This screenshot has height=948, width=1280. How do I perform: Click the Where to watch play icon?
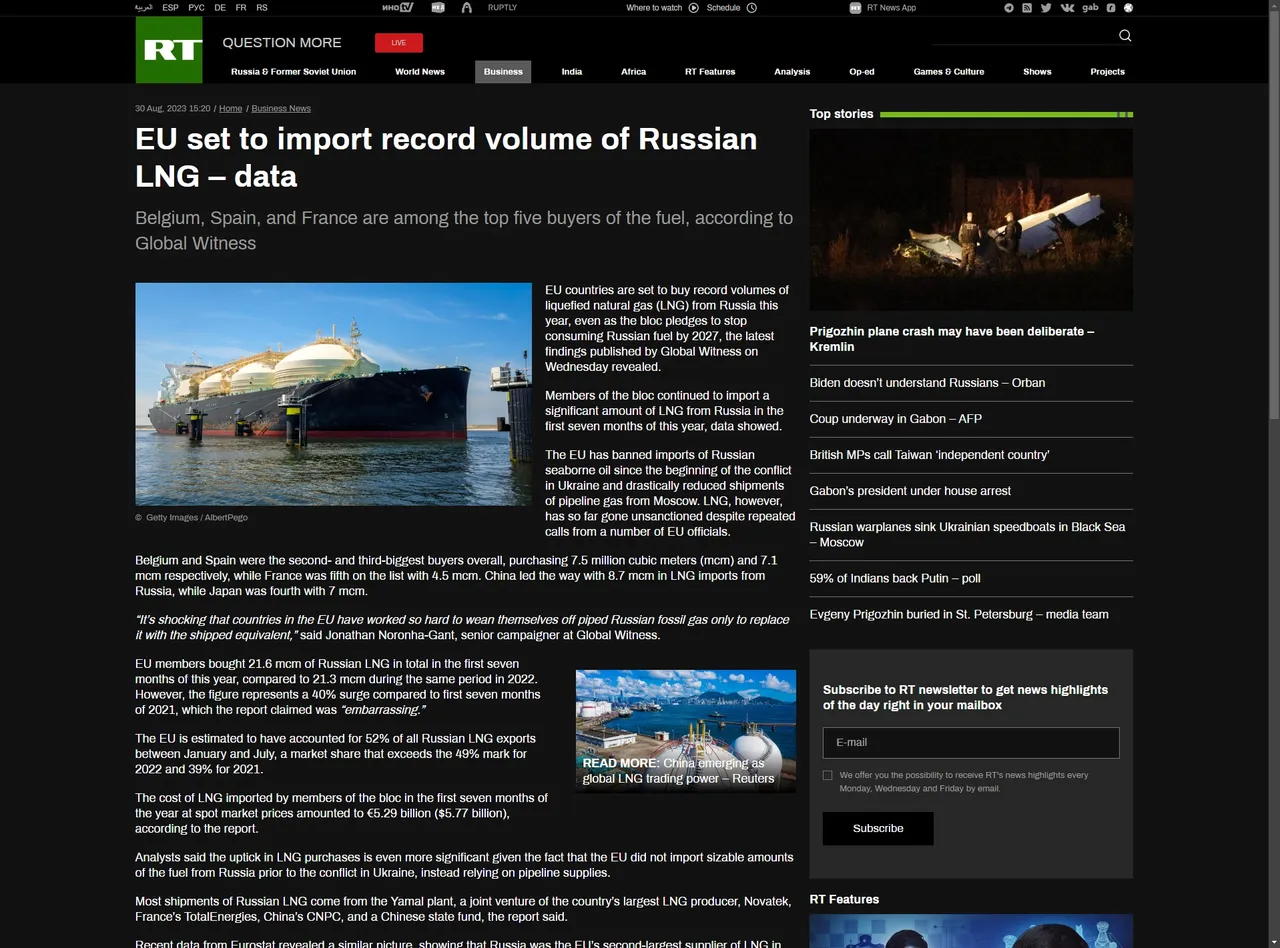694,8
